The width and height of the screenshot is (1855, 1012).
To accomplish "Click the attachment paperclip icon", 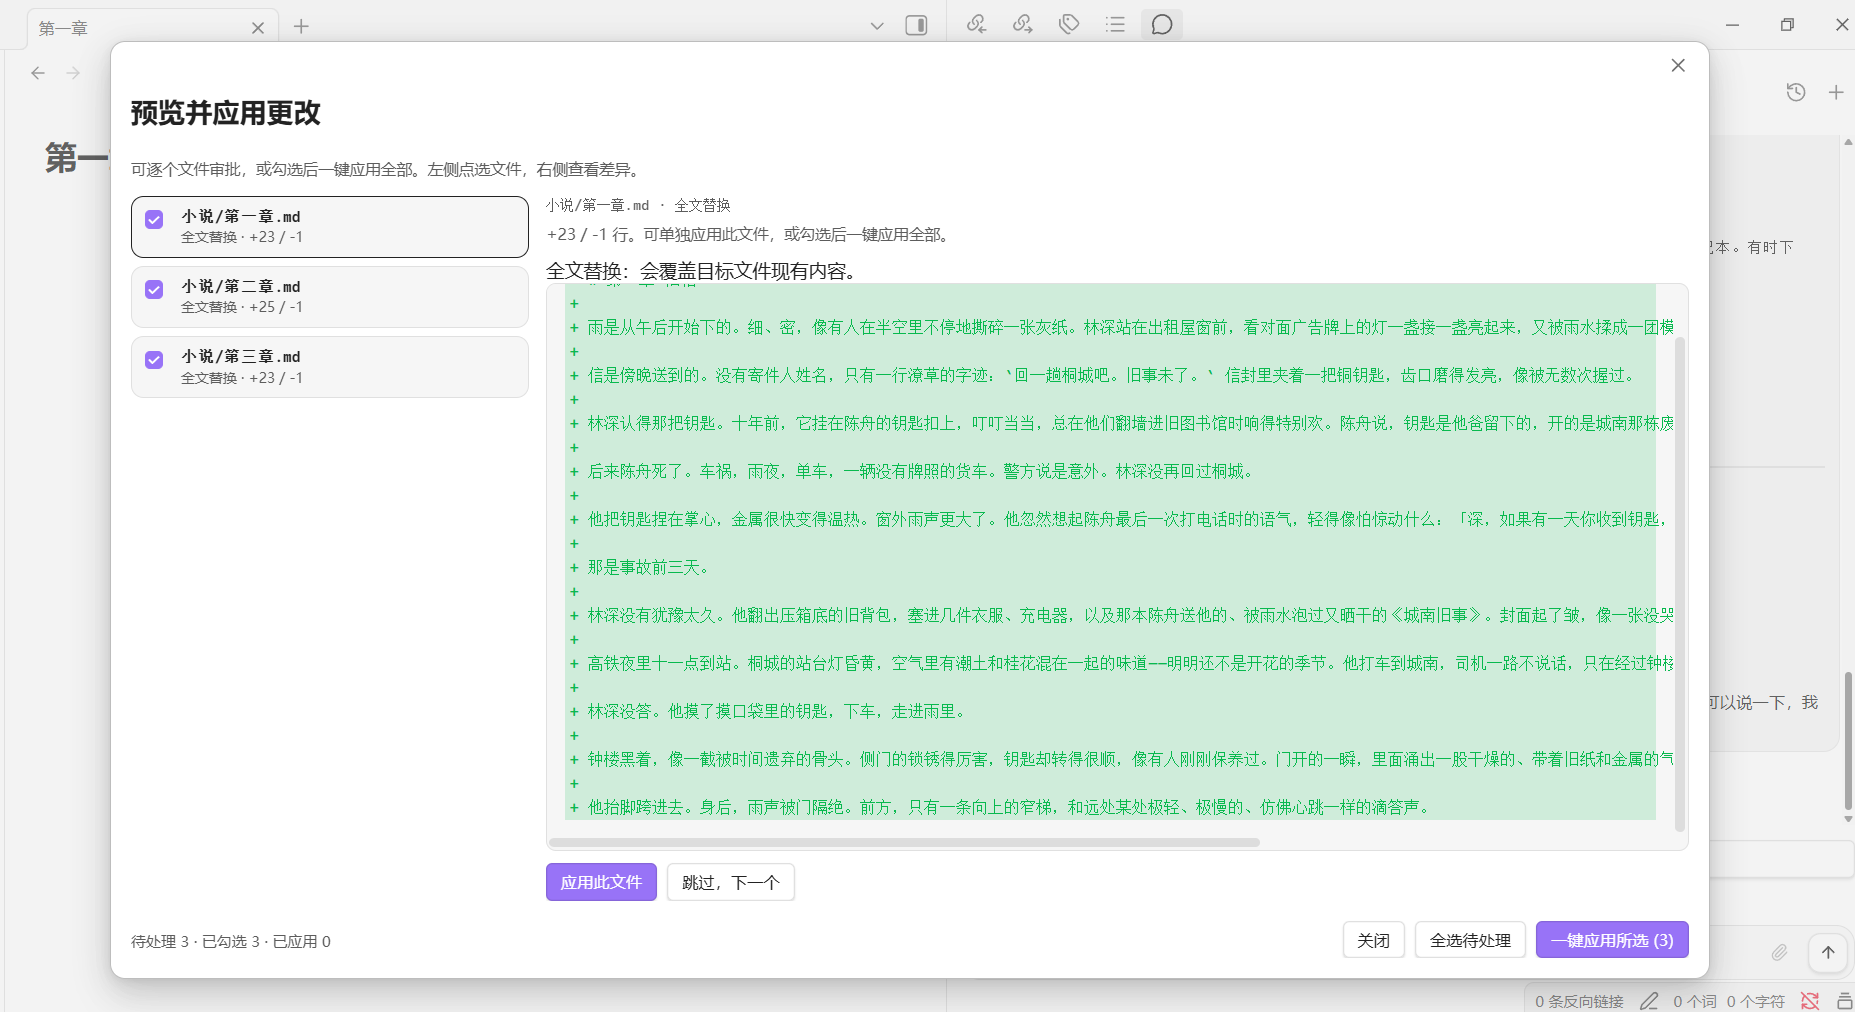I will (1780, 952).
